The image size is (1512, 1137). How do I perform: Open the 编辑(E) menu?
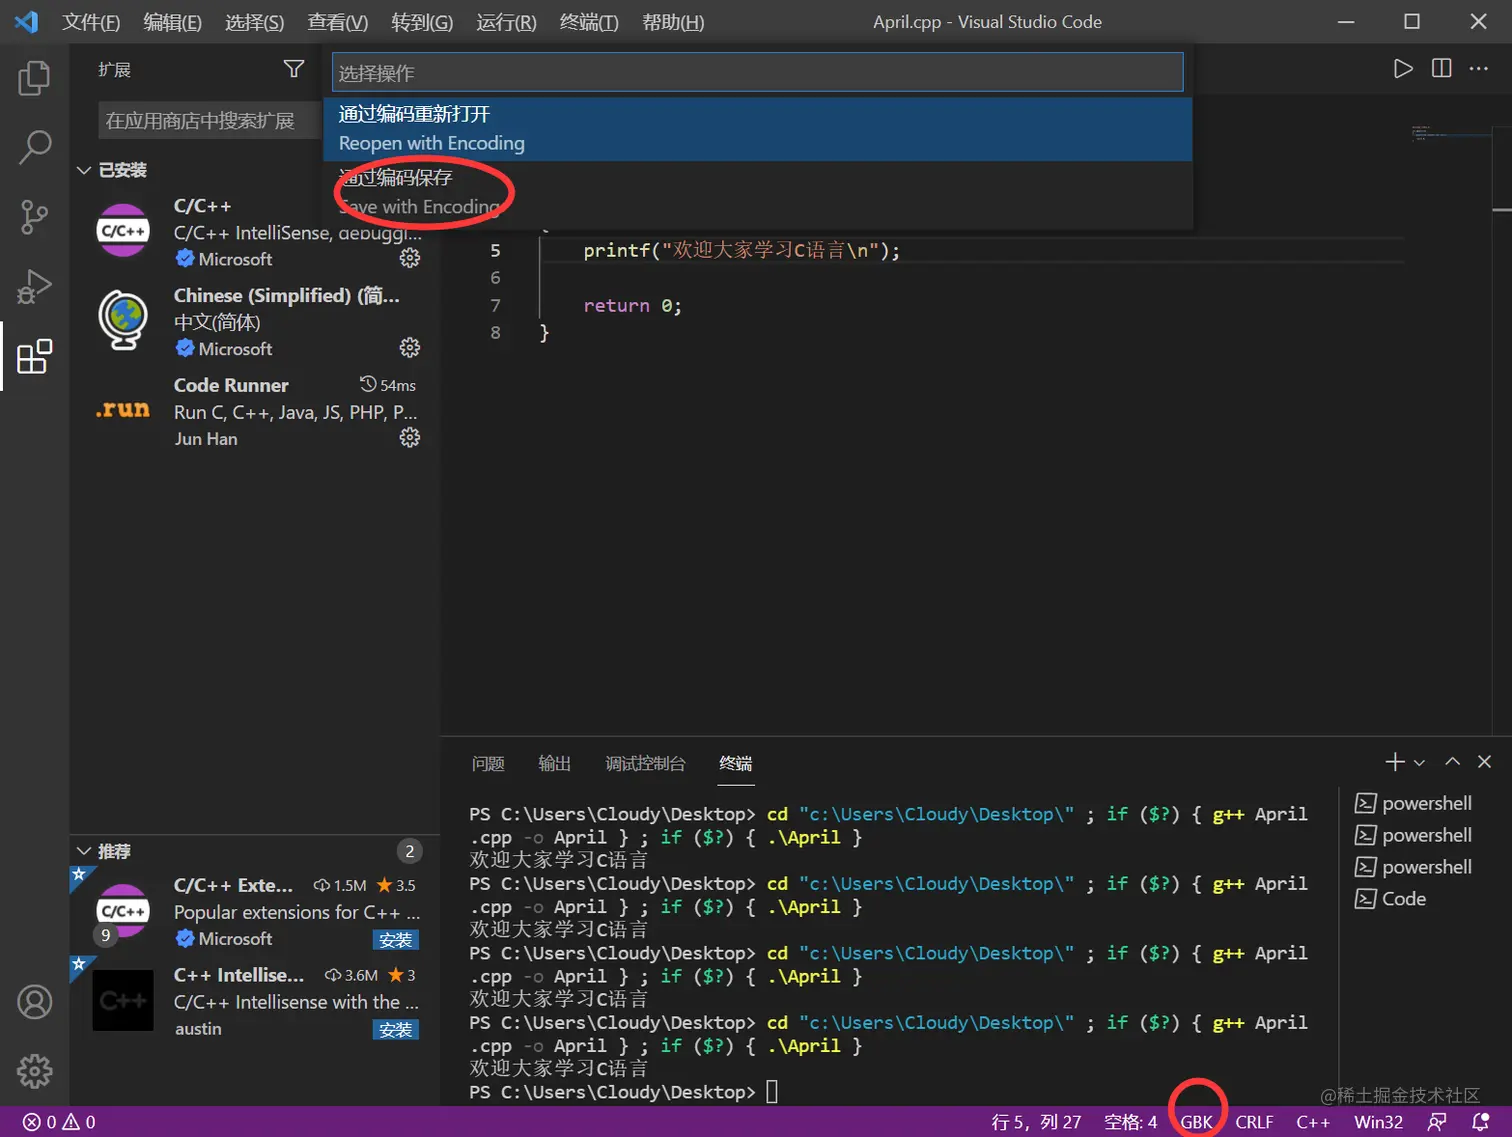172,22
